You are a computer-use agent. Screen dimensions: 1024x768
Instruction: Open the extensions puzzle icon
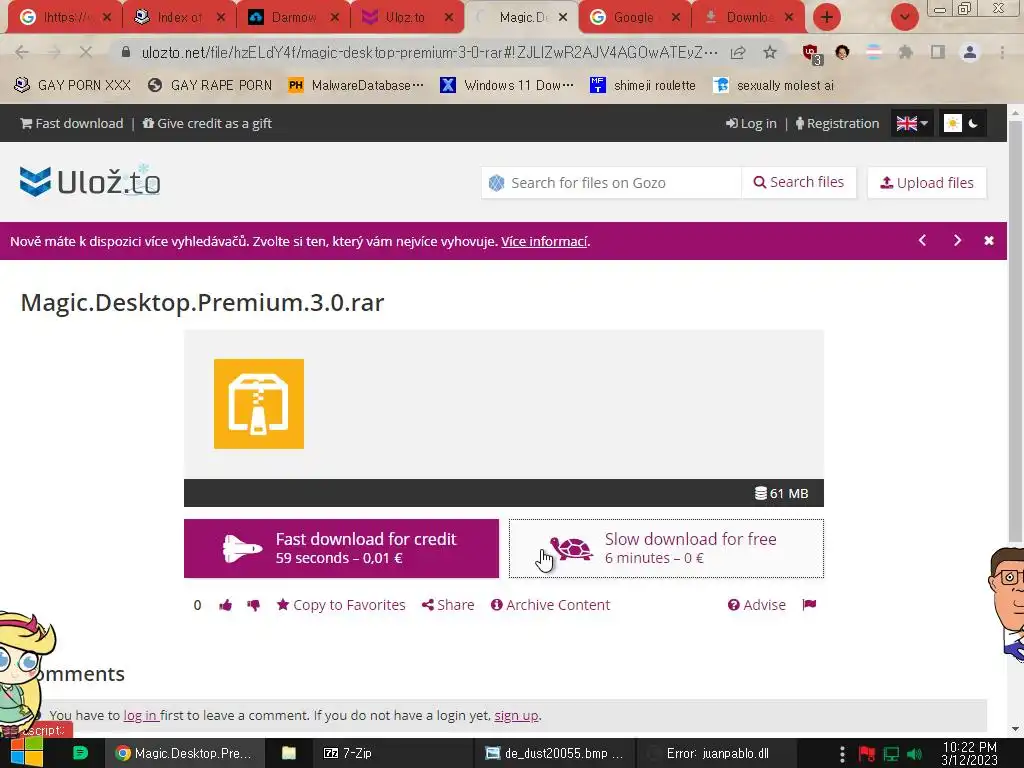click(905, 52)
